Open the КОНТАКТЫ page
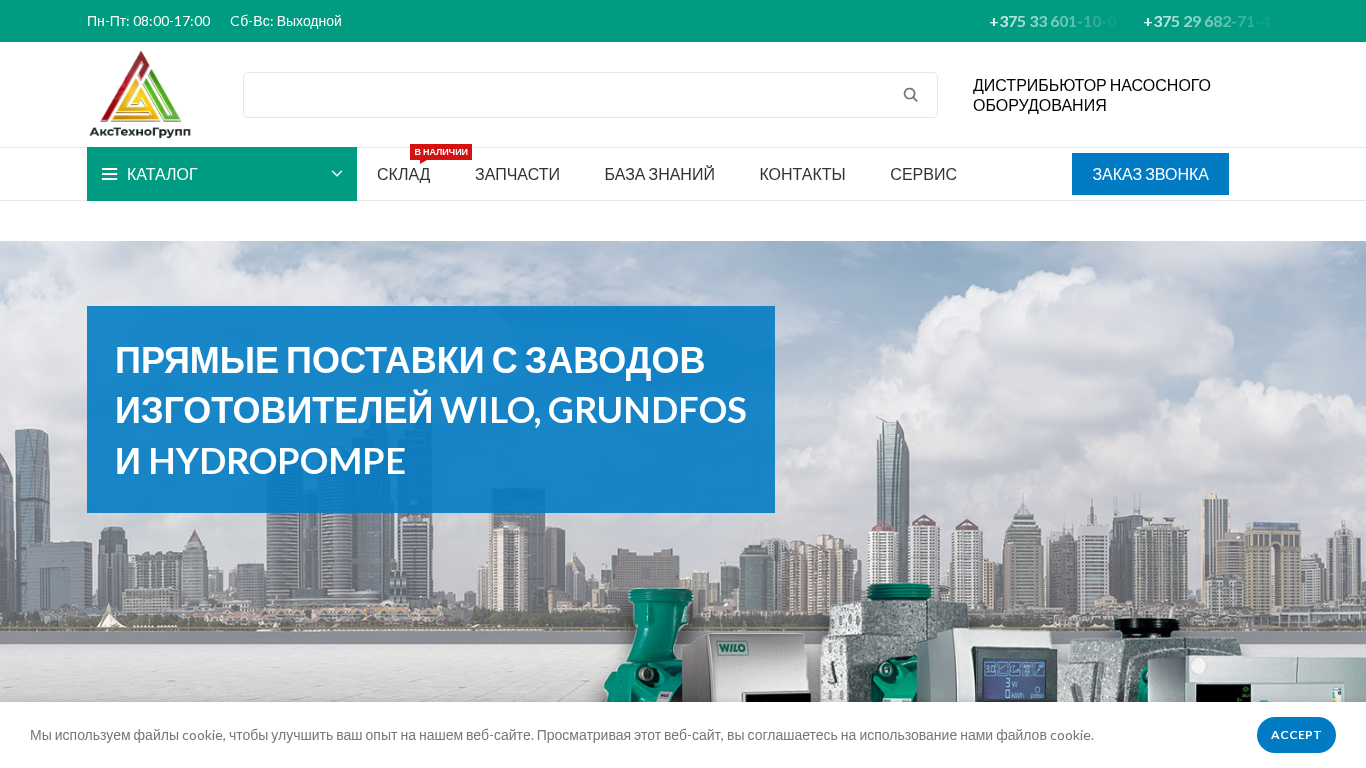 (x=802, y=174)
